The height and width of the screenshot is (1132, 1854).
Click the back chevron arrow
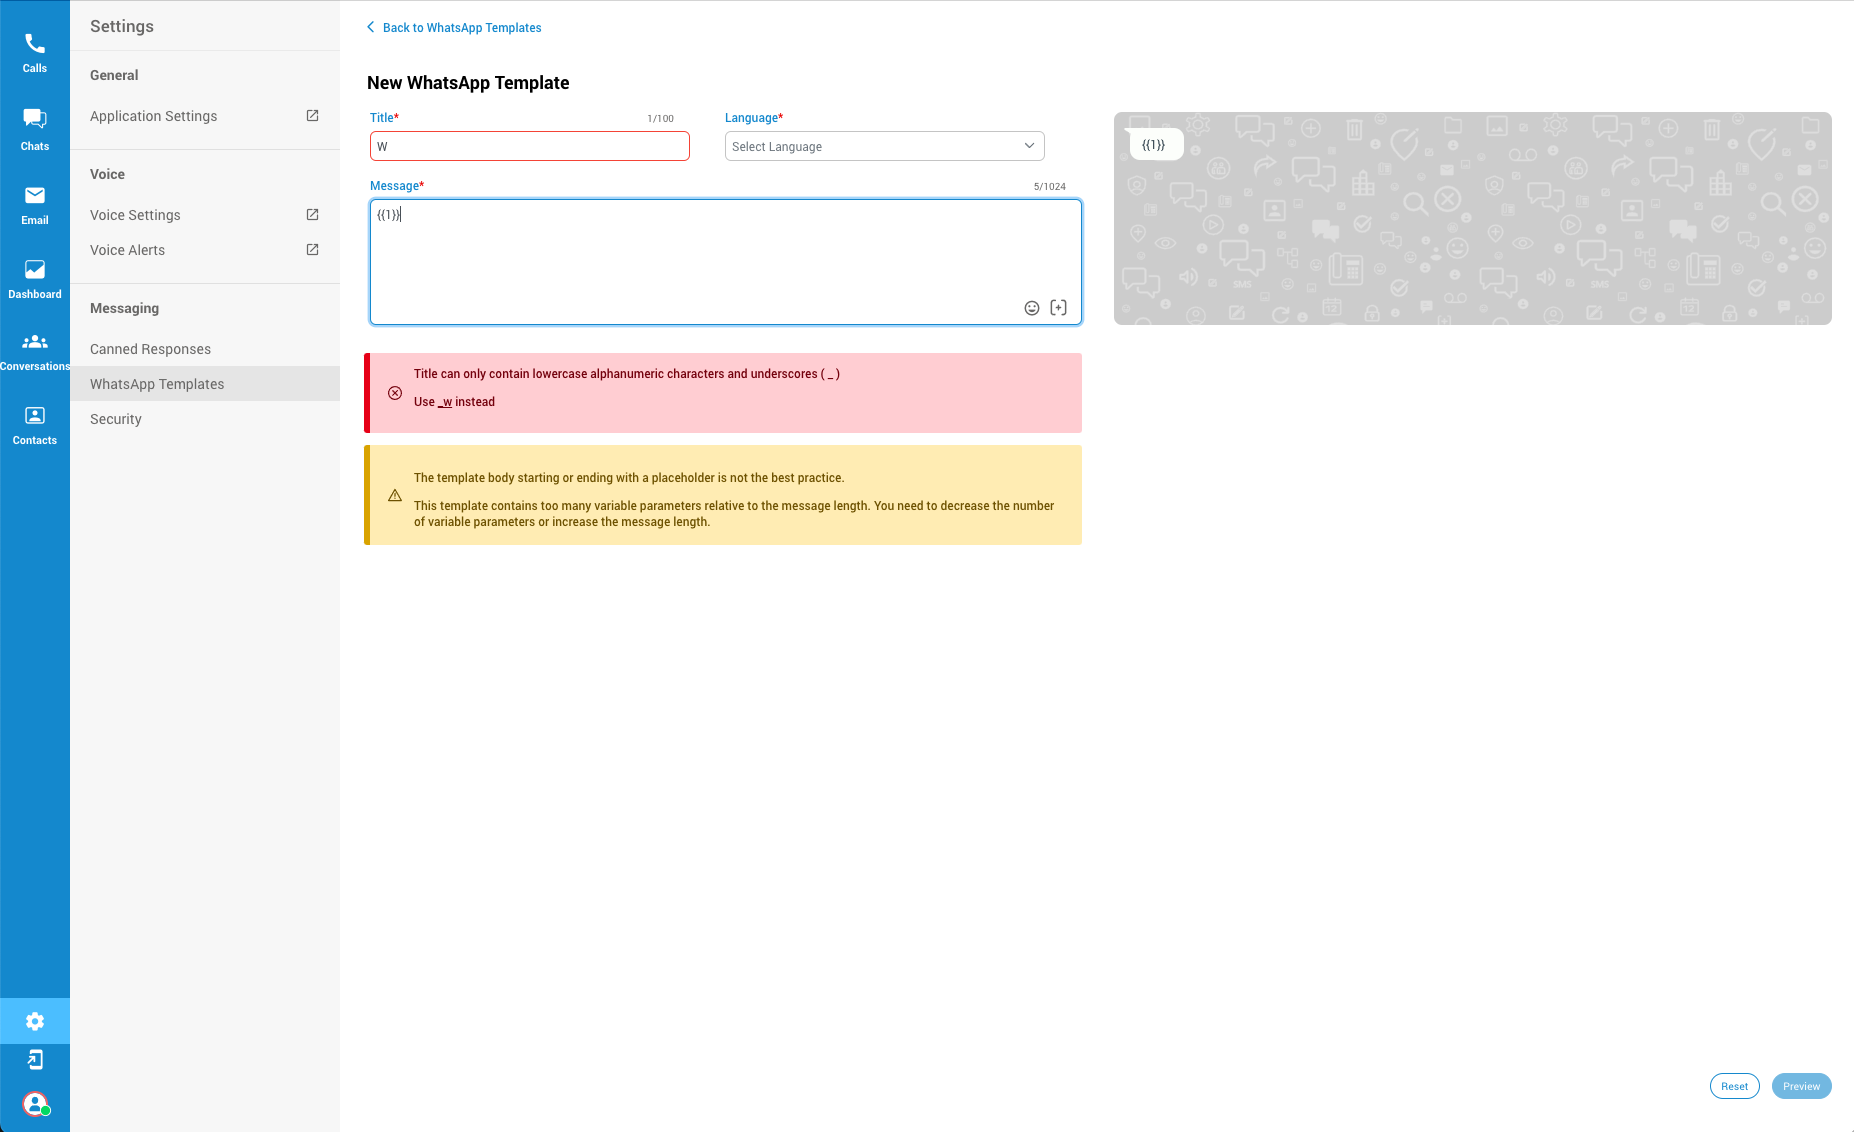pos(371,27)
